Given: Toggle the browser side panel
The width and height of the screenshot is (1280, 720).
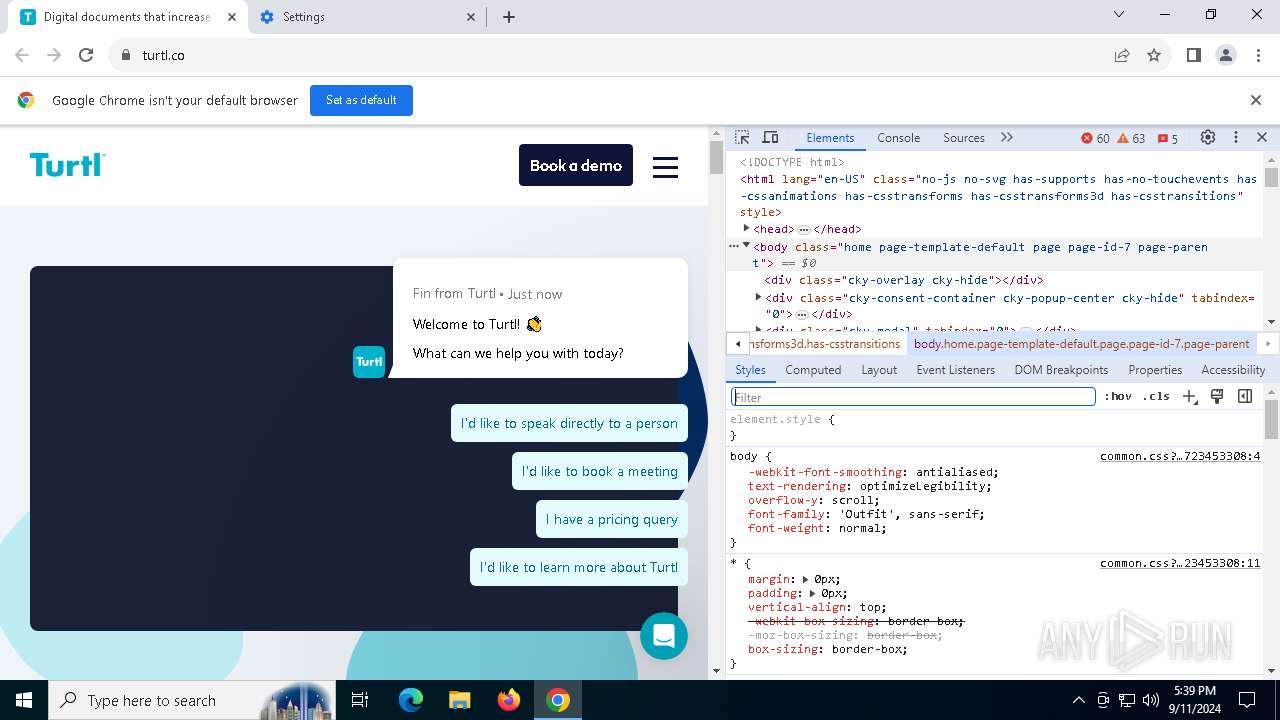Looking at the screenshot, I should click(1194, 56).
